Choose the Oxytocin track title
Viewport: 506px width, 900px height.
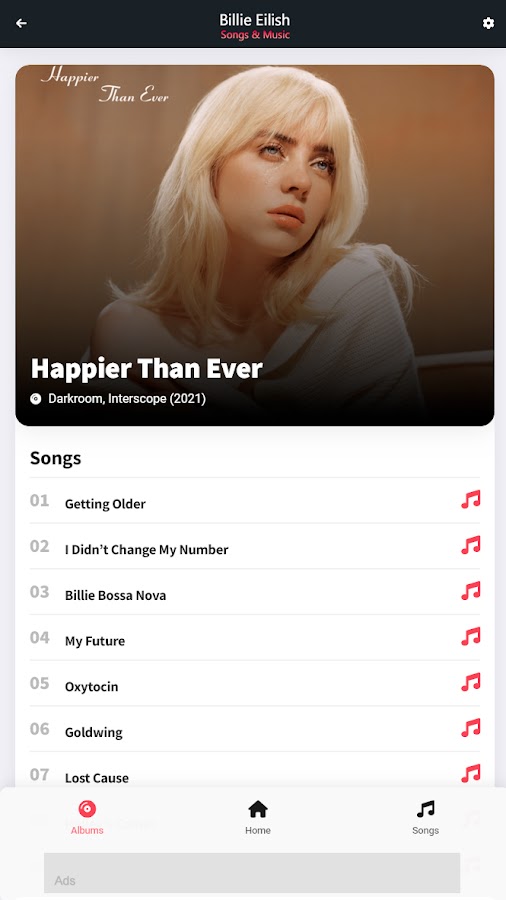click(91, 687)
